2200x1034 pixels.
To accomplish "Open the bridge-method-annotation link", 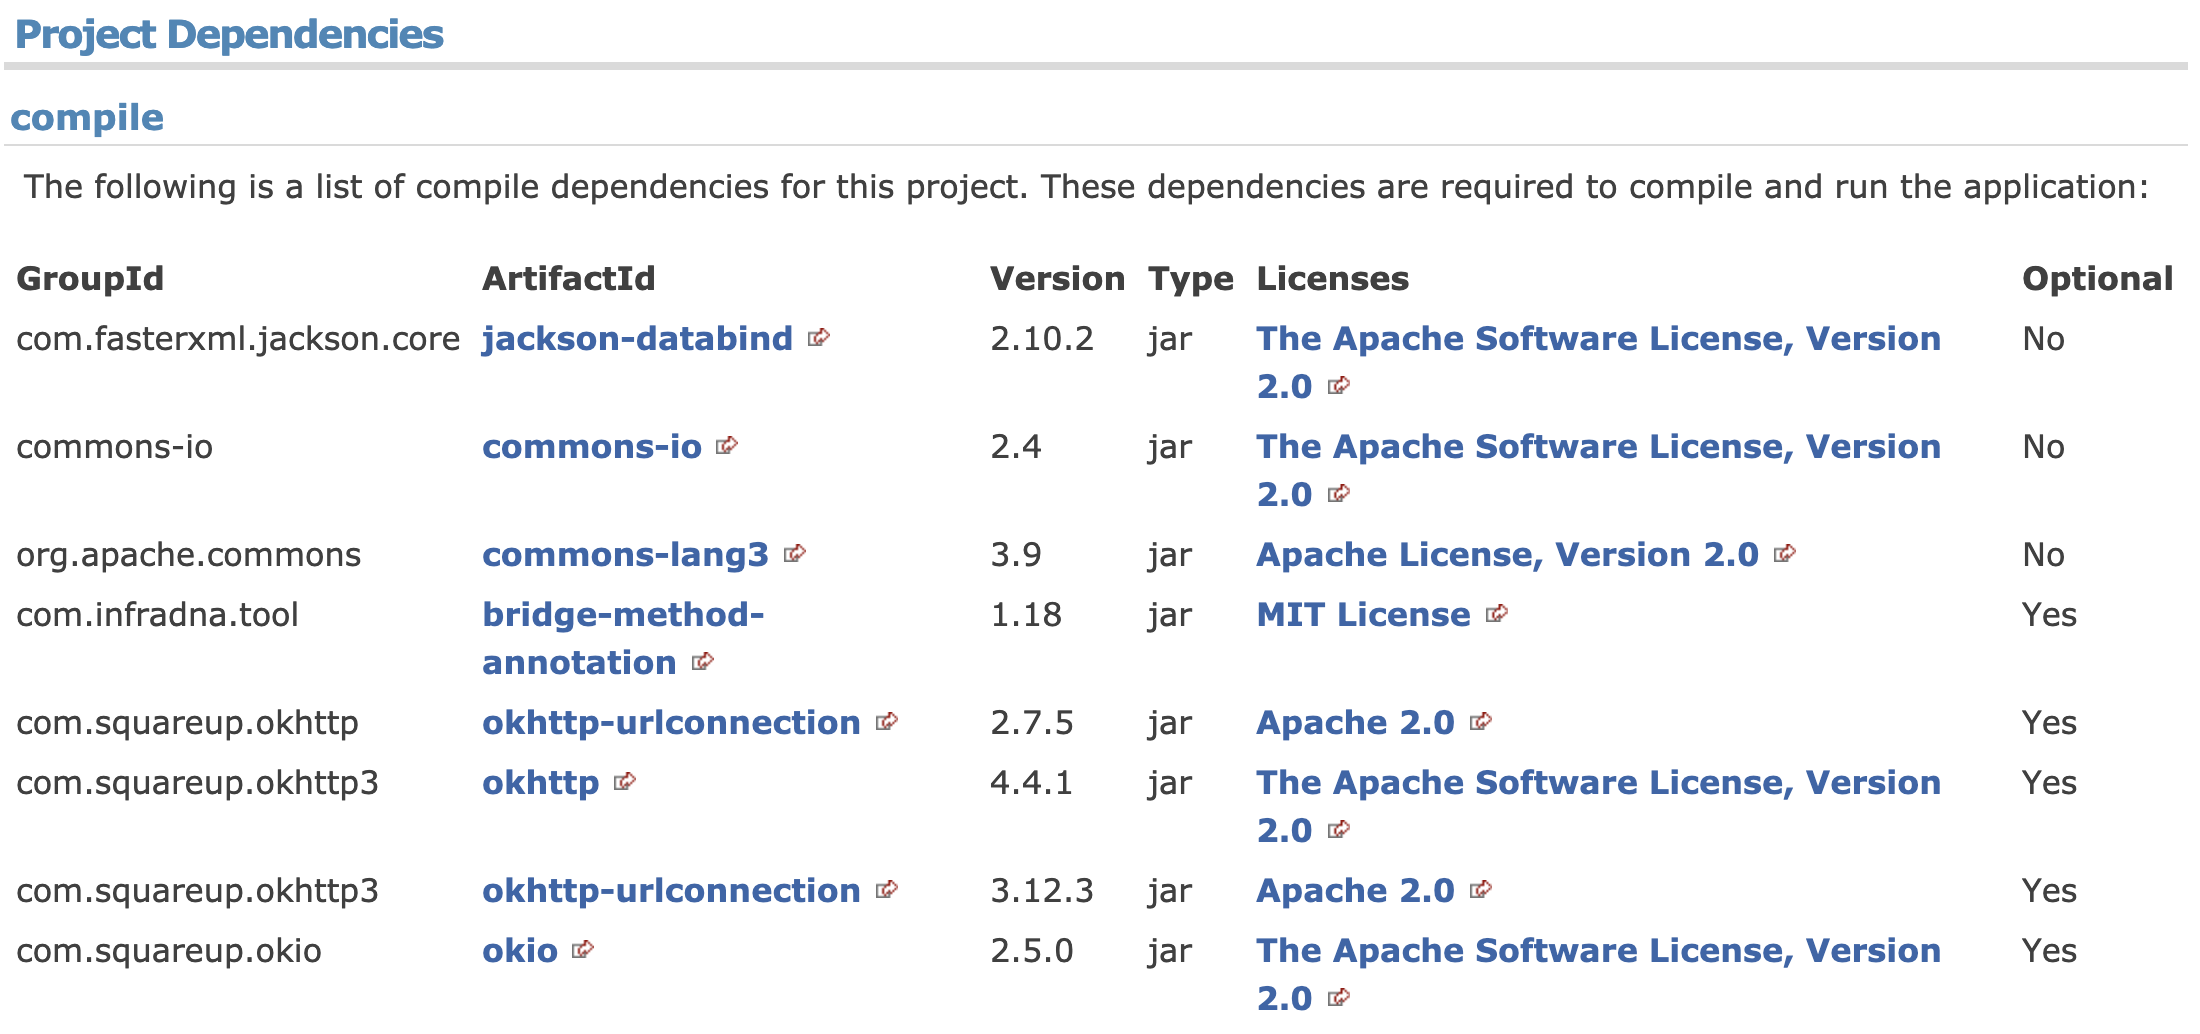I will tap(623, 638).
